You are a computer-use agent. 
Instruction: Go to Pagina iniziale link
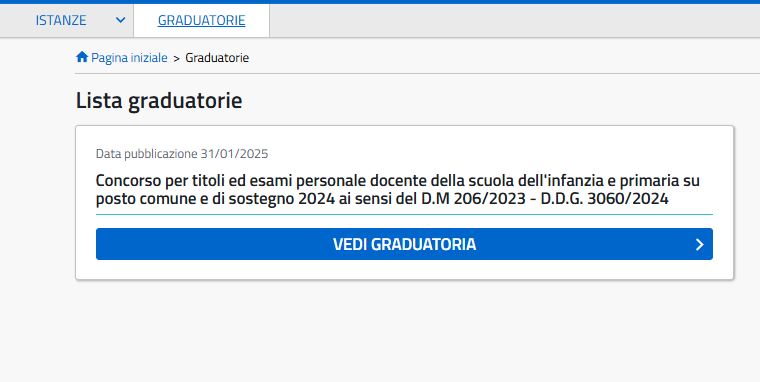tap(129, 58)
